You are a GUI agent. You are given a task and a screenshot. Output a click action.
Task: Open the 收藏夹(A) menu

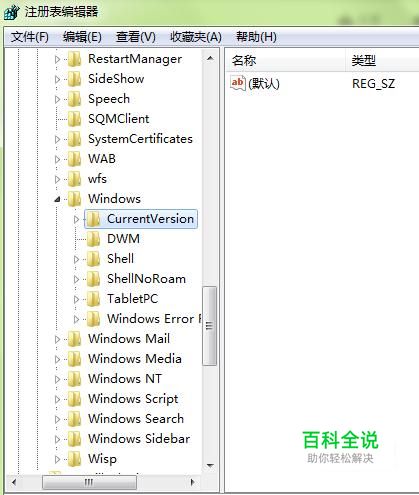[196, 37]
